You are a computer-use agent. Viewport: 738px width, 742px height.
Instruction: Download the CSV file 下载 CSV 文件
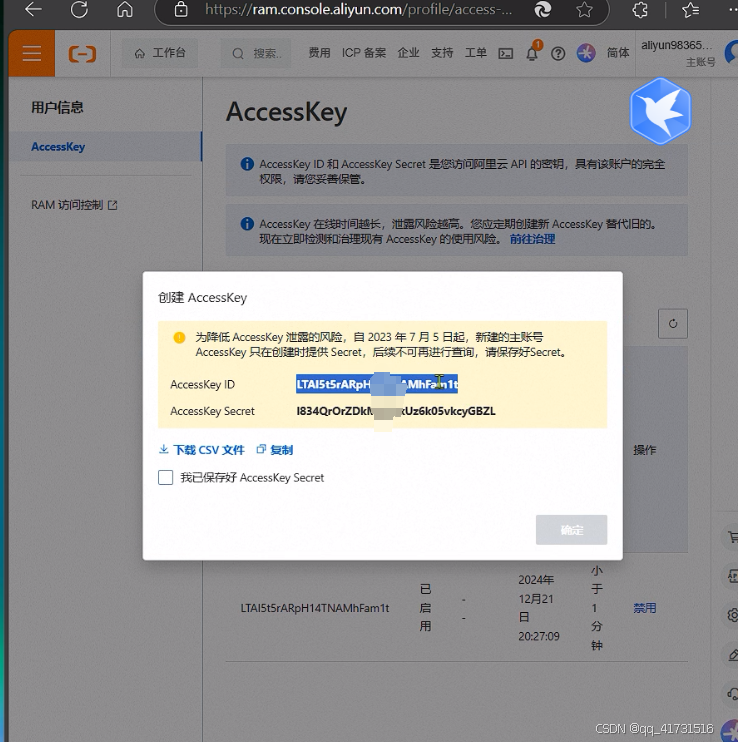click(202, 450)
